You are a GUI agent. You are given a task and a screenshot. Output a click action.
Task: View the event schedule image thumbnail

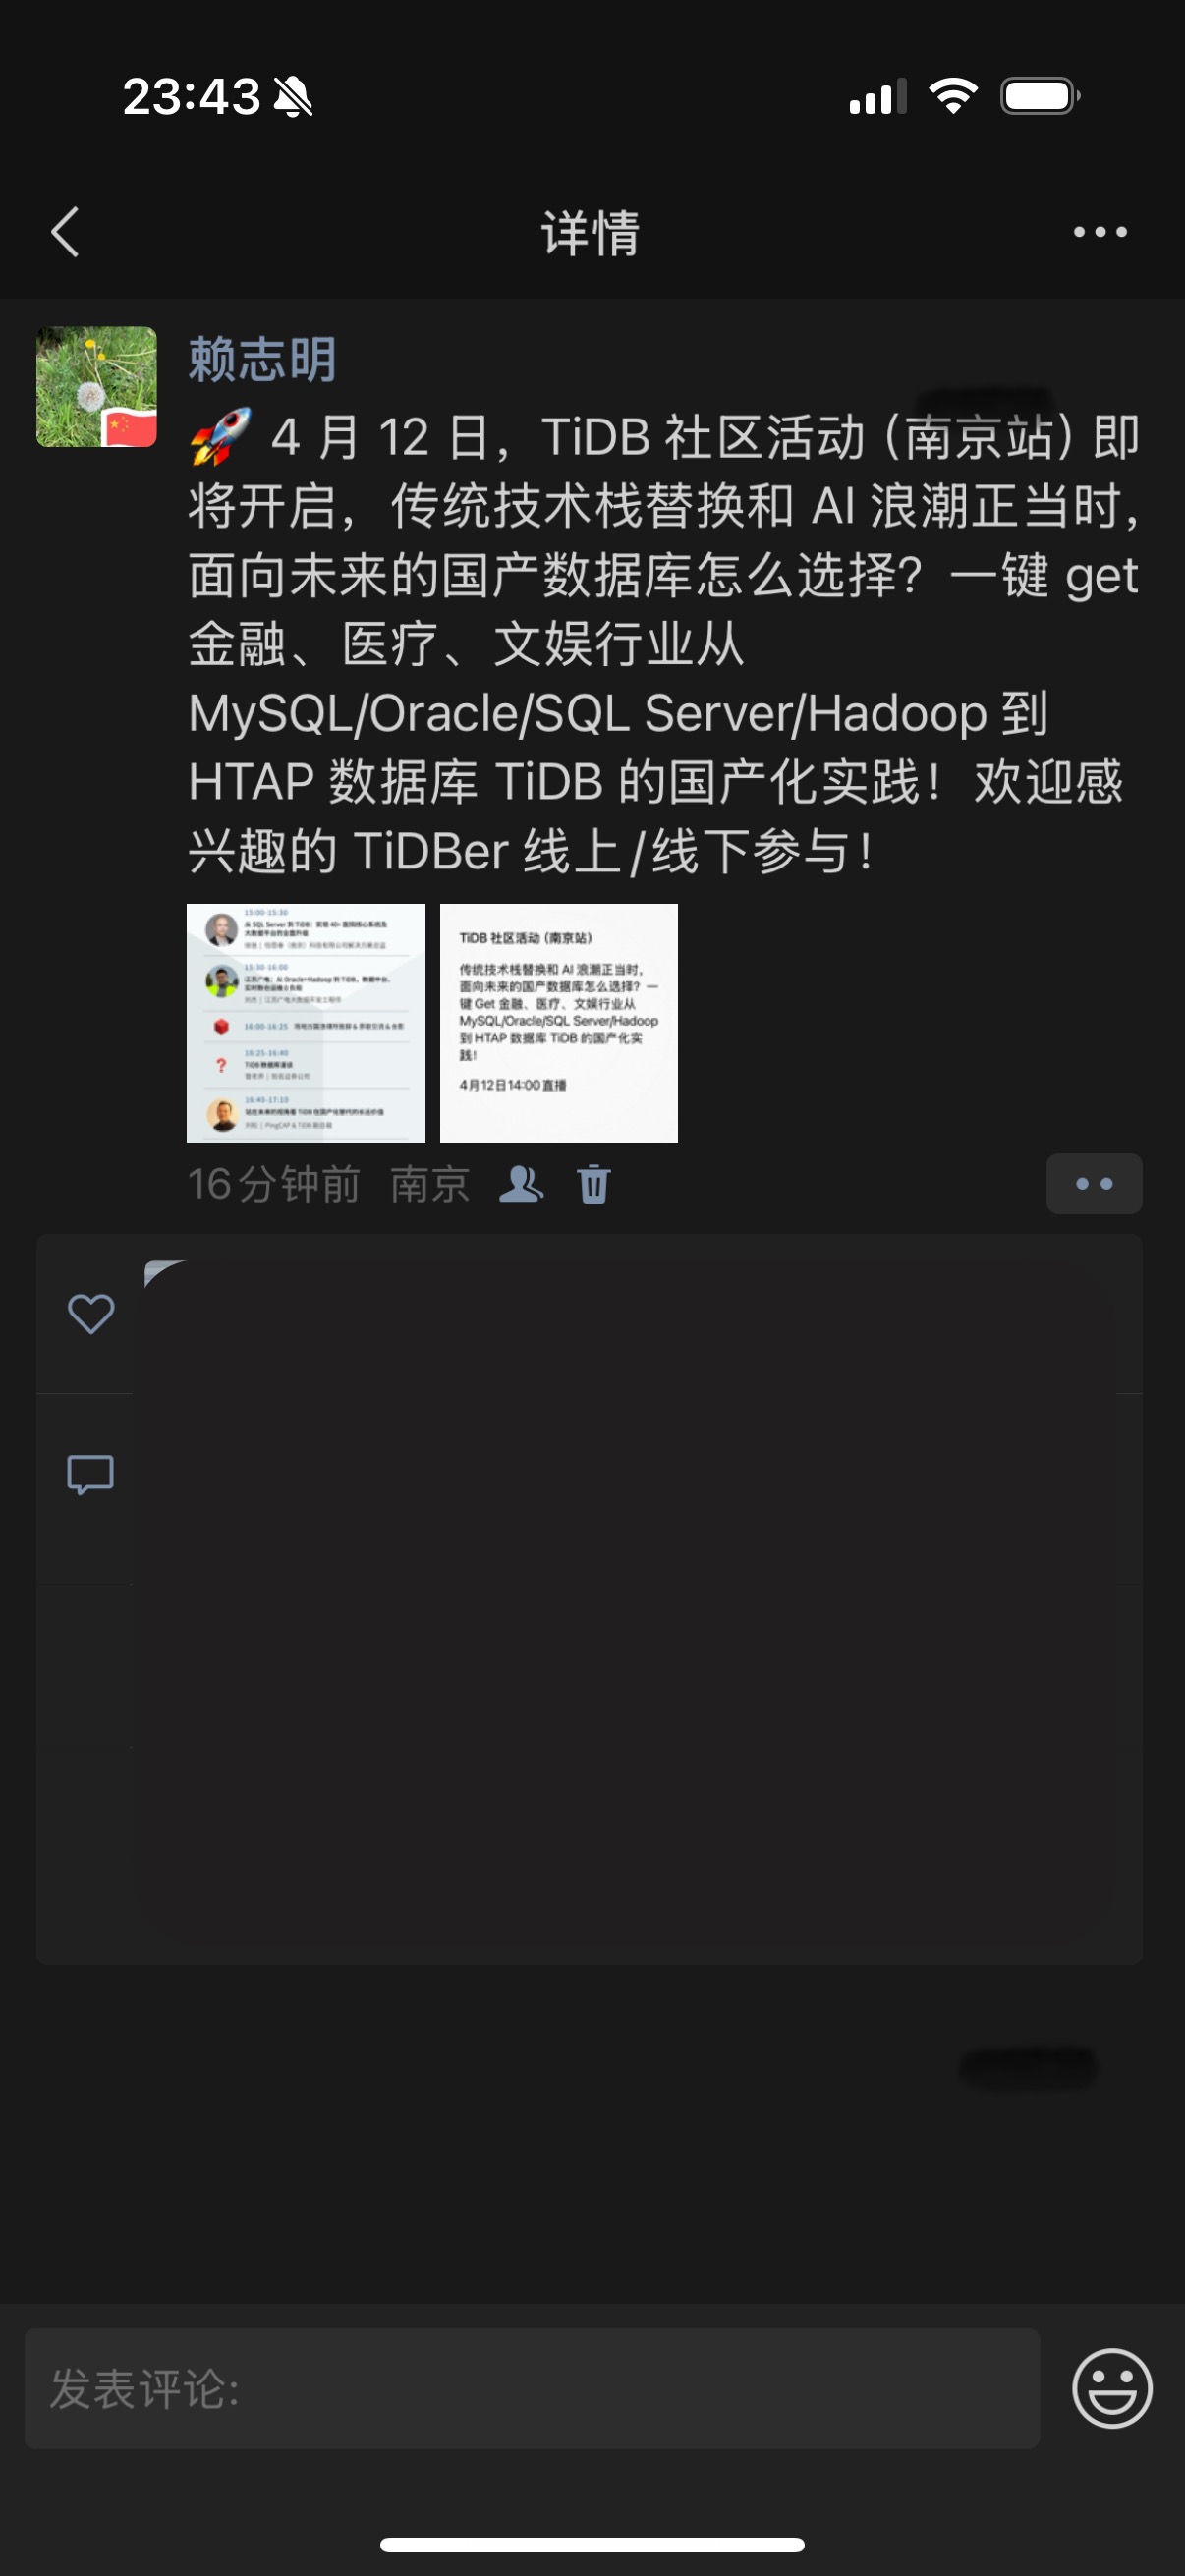coord(306,1023)
